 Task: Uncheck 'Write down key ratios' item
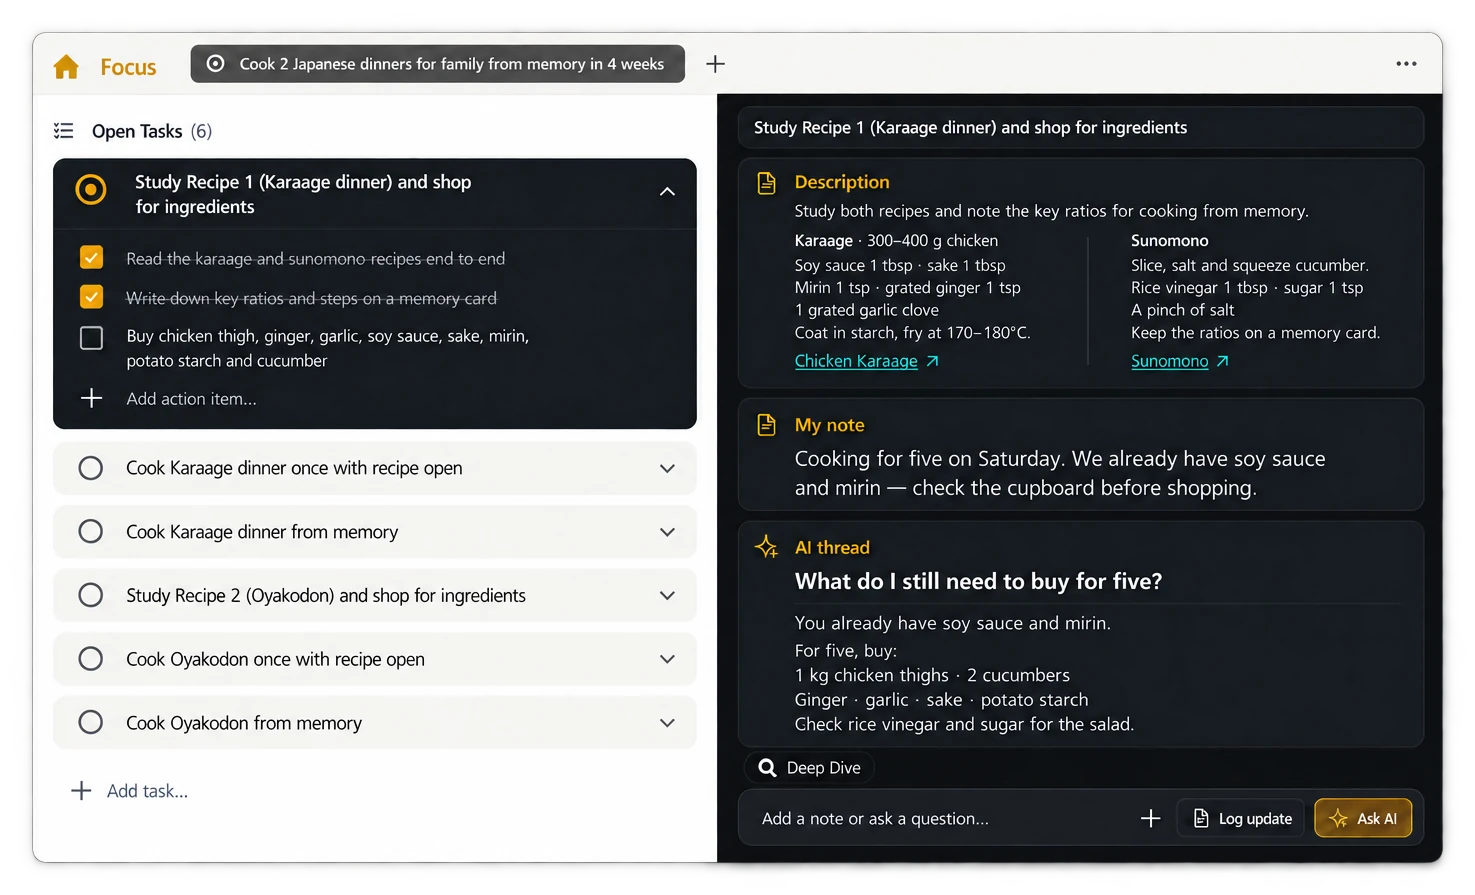91,297
